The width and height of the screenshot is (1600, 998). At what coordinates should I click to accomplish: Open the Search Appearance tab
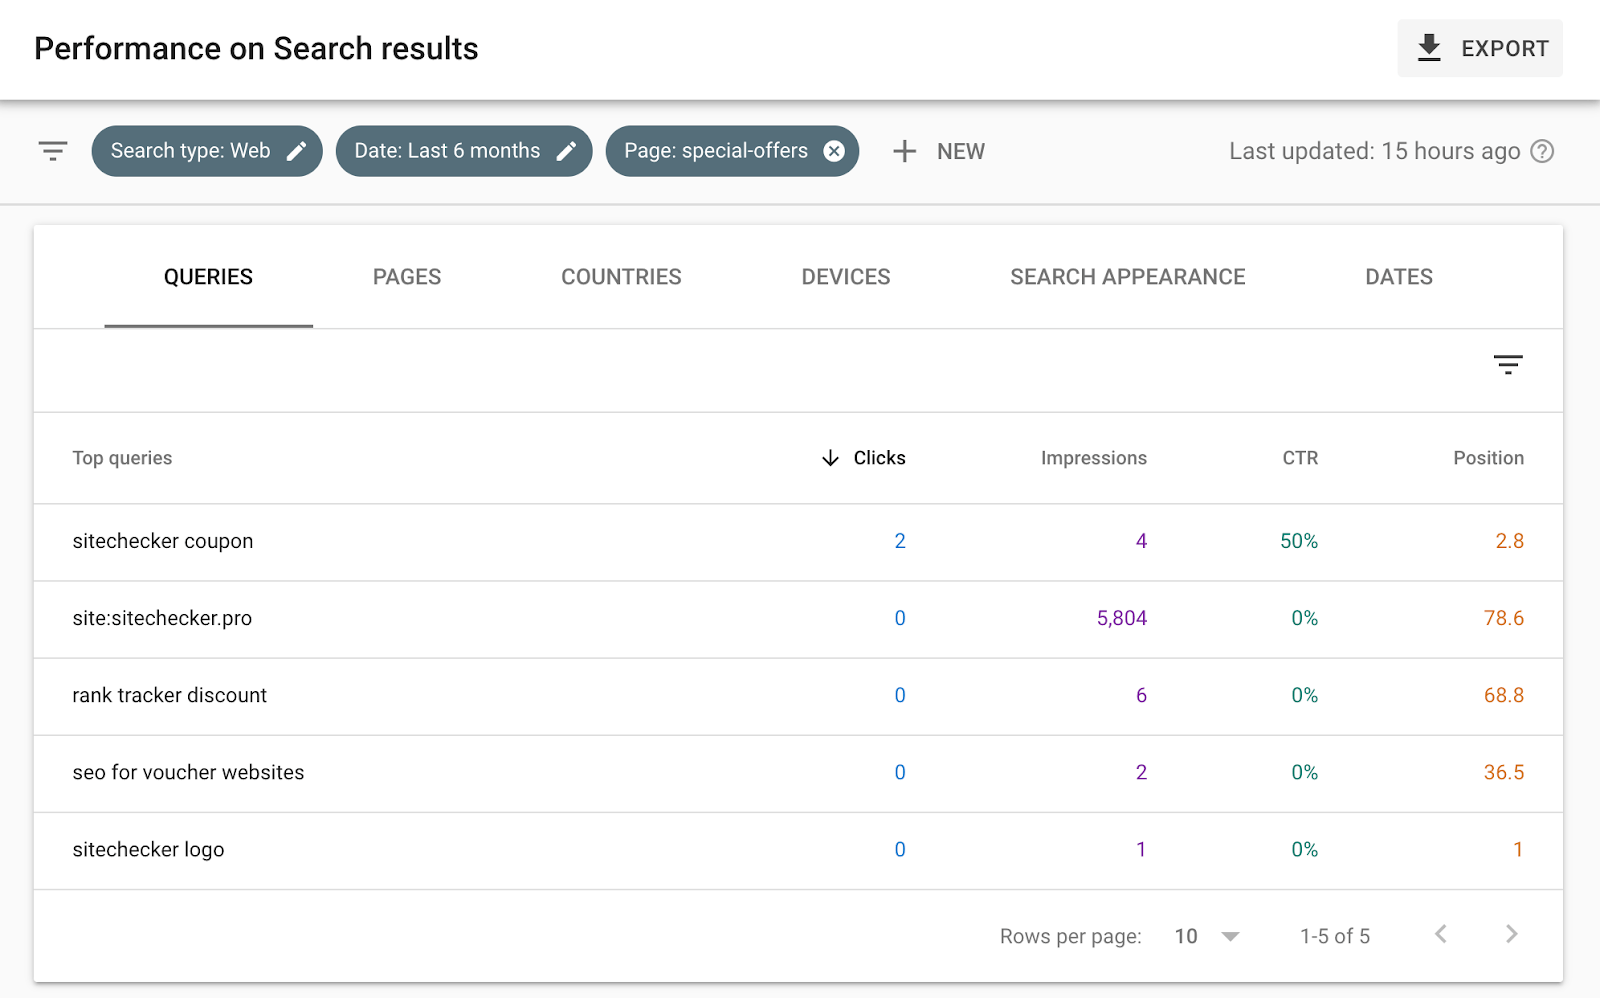click(x=1127, y=277)
